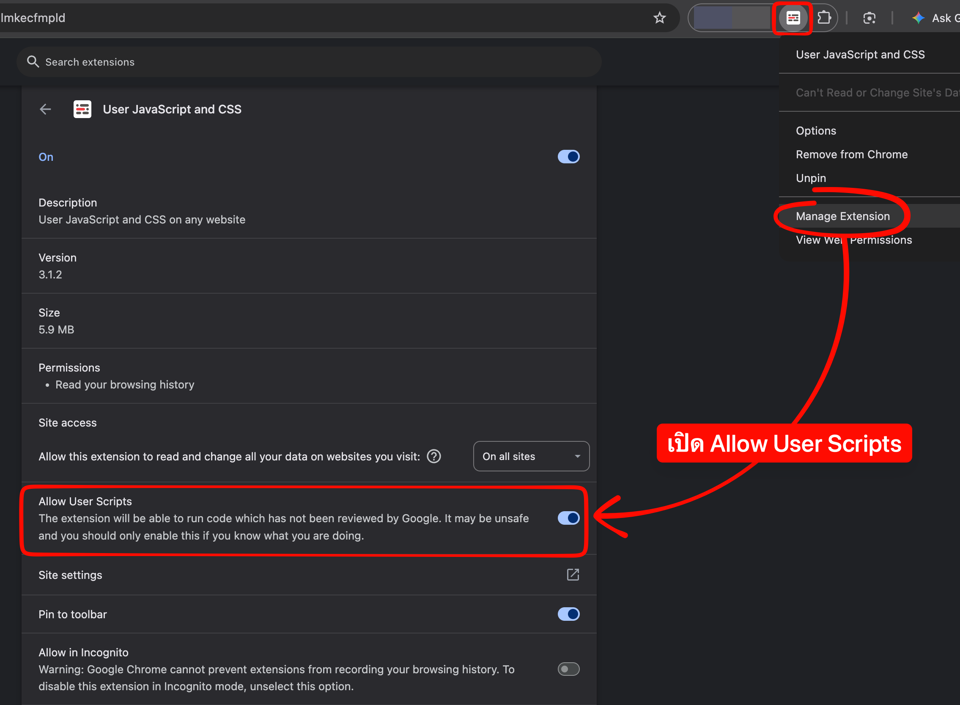
Task: Turn off the extension On toggle
Action: pos(568,157)
